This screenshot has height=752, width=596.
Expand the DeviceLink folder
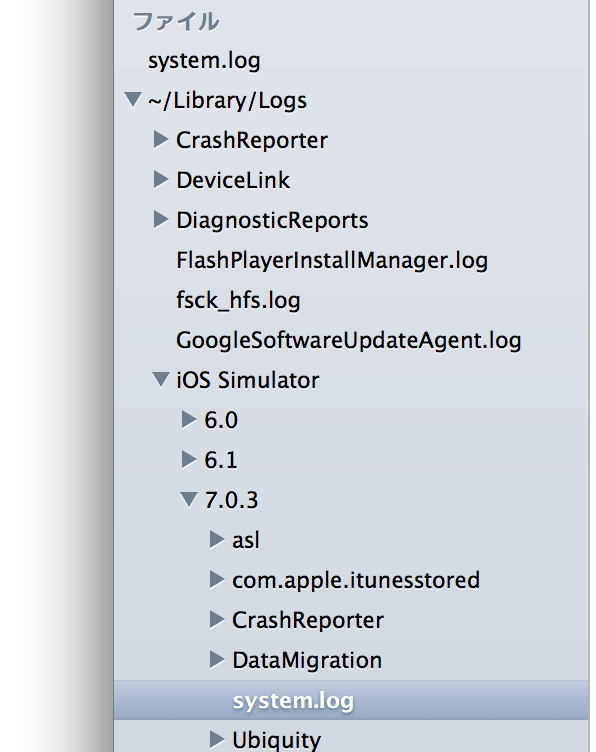161,180
